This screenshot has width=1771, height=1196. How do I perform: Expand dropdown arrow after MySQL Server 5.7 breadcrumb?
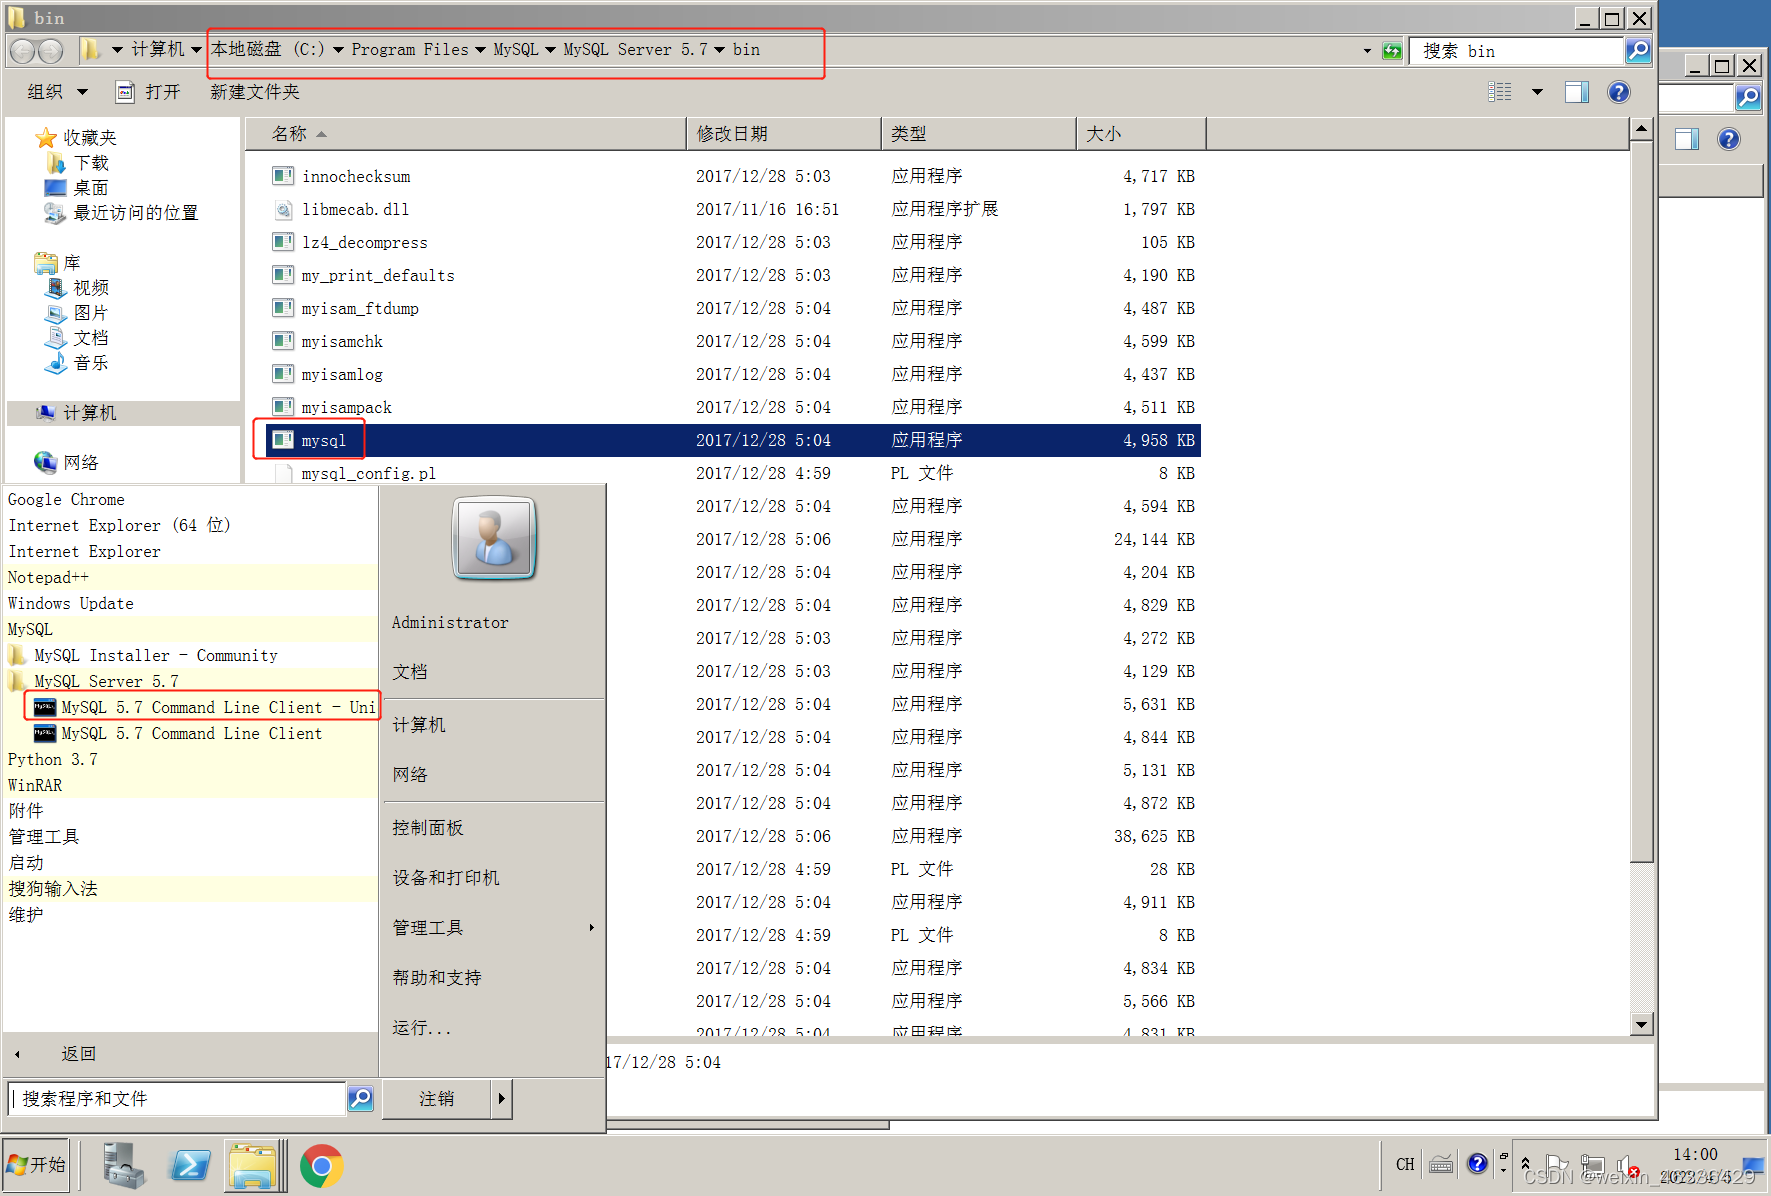[719, 50]
